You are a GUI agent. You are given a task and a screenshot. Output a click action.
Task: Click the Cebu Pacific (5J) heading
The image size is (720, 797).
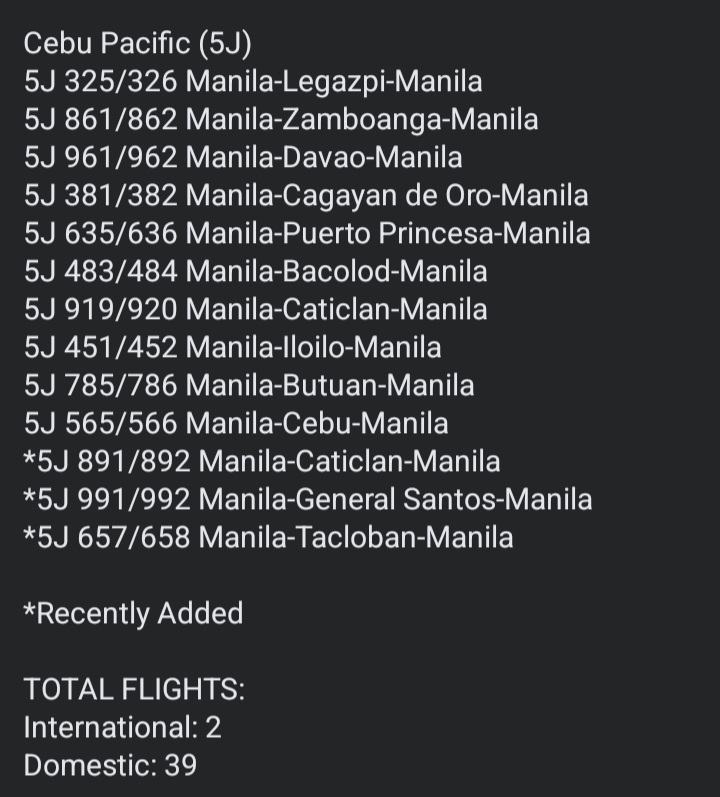tap(138, 44)
